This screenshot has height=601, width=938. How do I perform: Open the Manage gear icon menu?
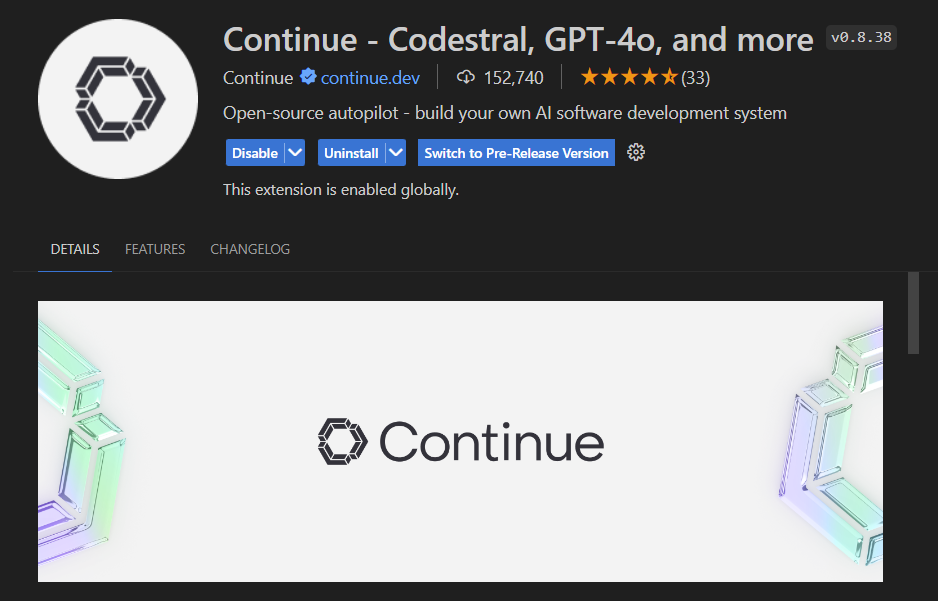tap(636, 152)
